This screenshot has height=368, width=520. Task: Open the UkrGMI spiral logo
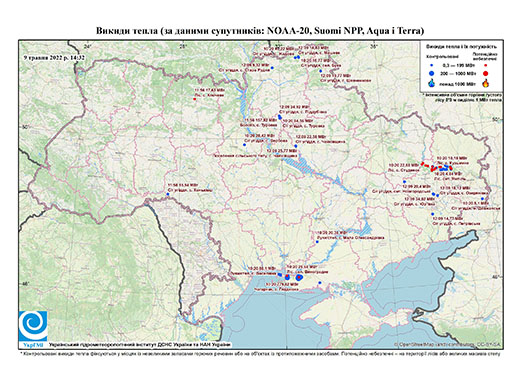click(x=33, y=326)
